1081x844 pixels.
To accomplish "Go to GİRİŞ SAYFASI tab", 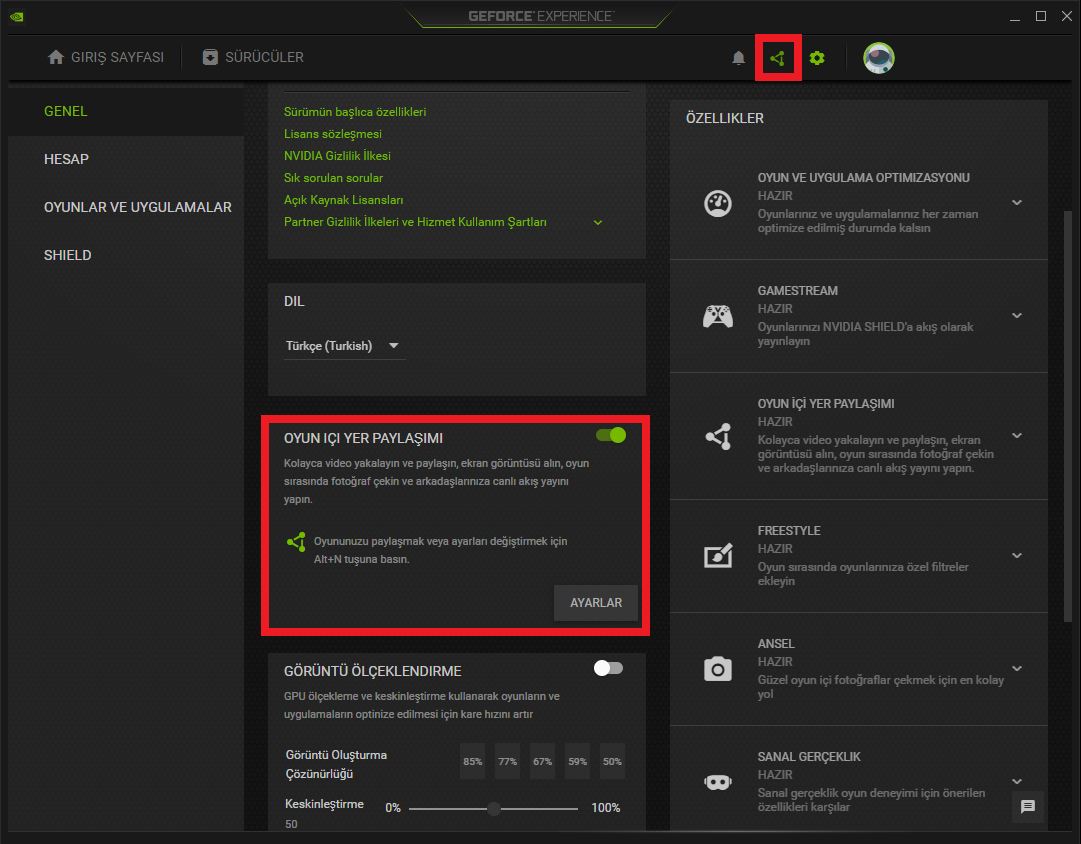I will coord(105,57).
